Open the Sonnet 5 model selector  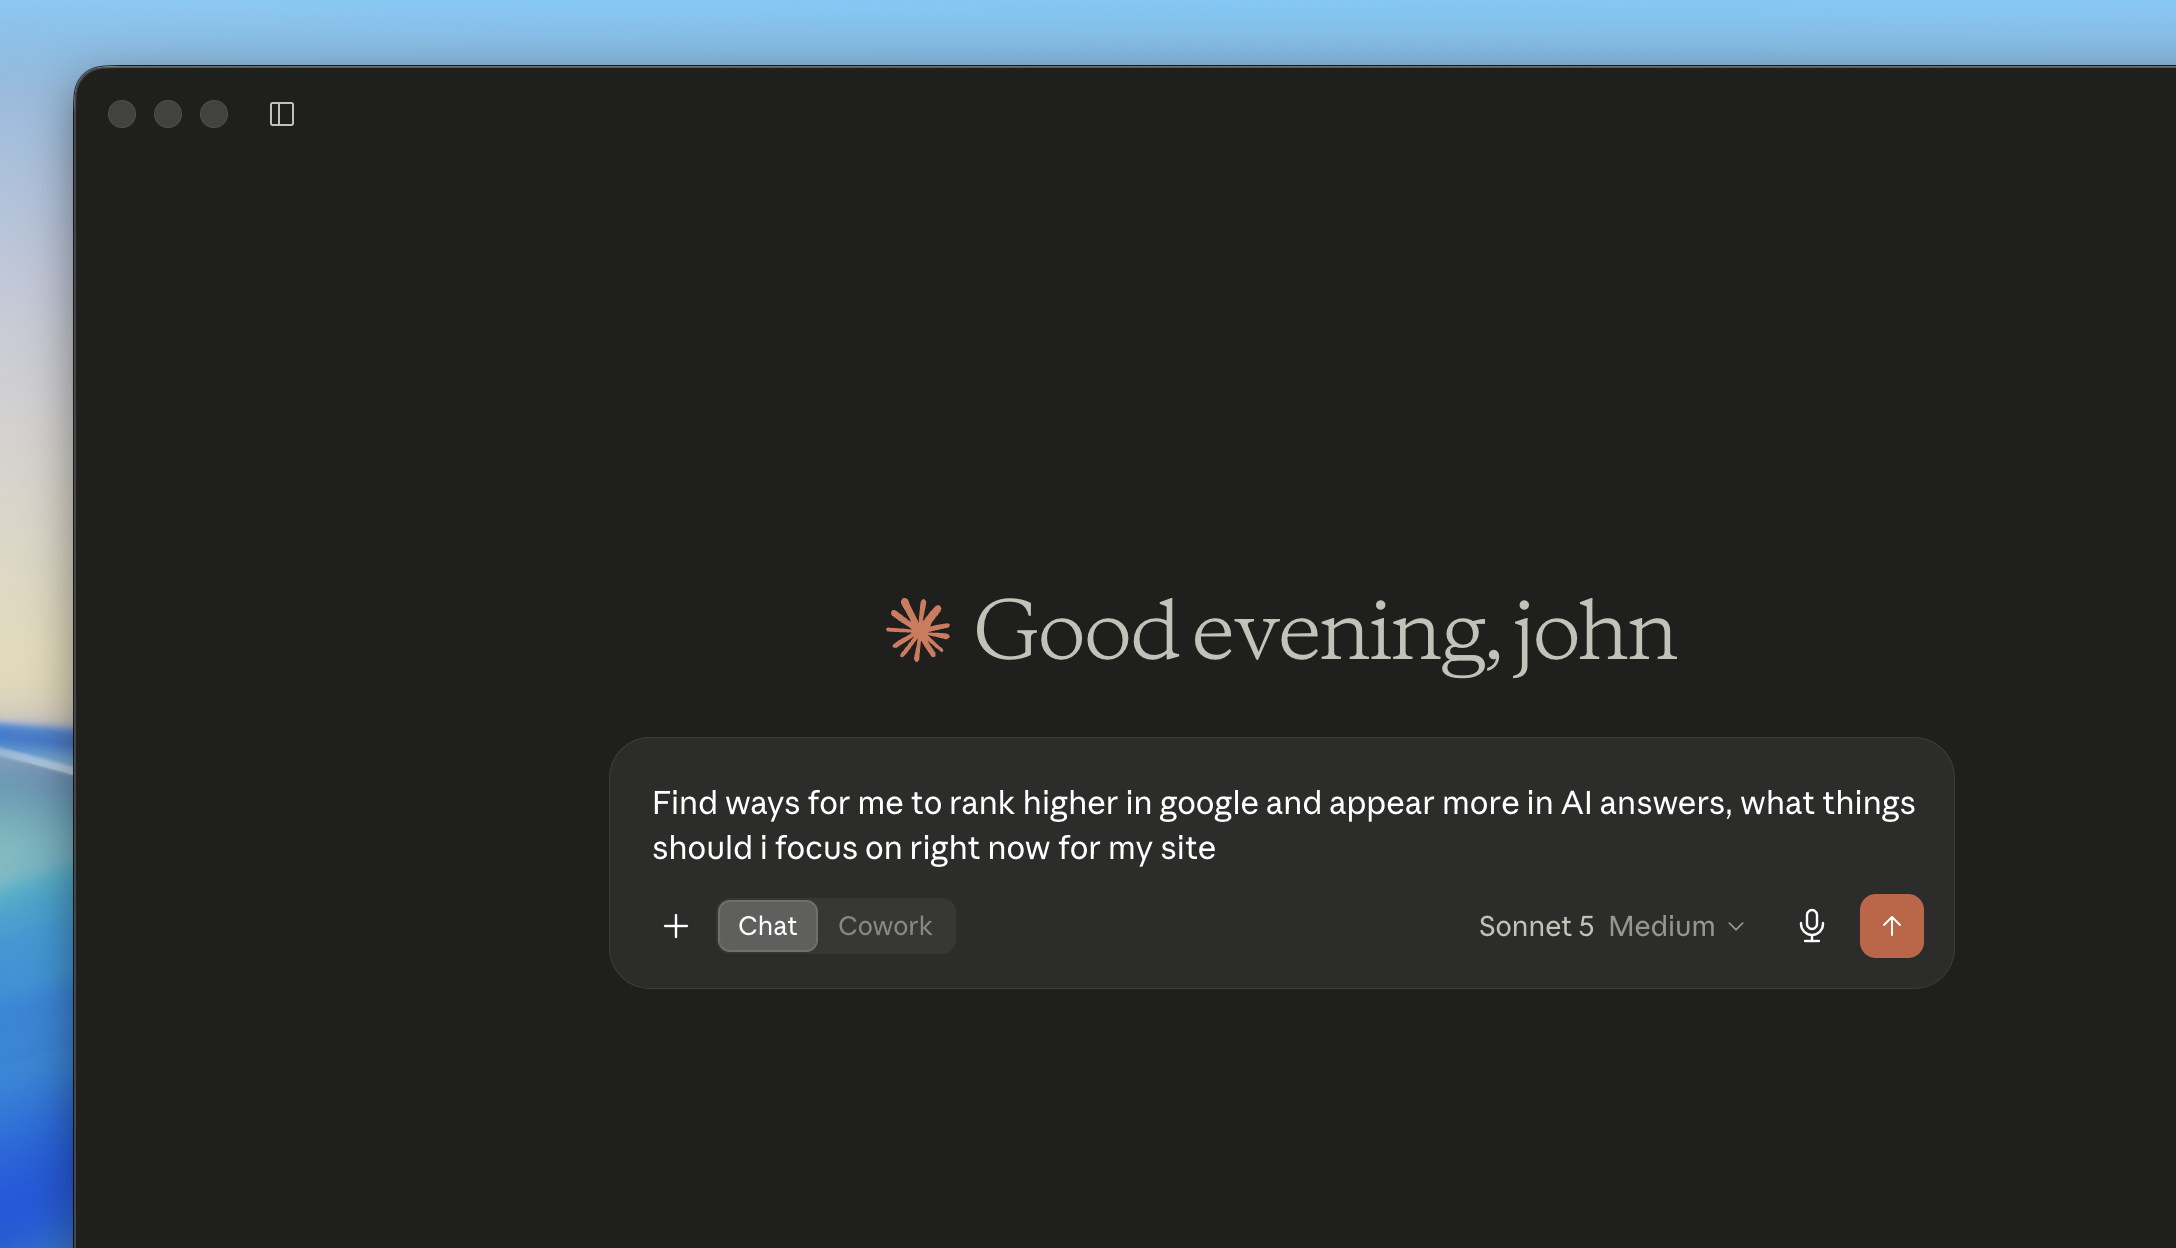(1536, 926)
